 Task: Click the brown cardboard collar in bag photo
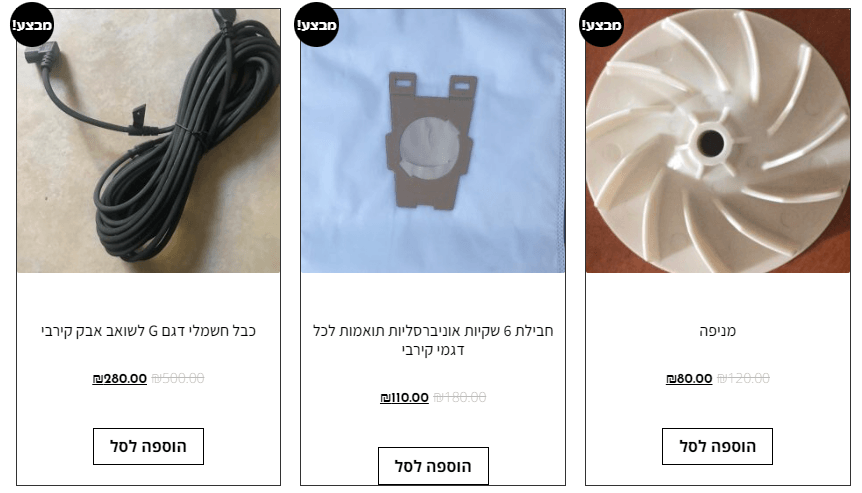430,141
